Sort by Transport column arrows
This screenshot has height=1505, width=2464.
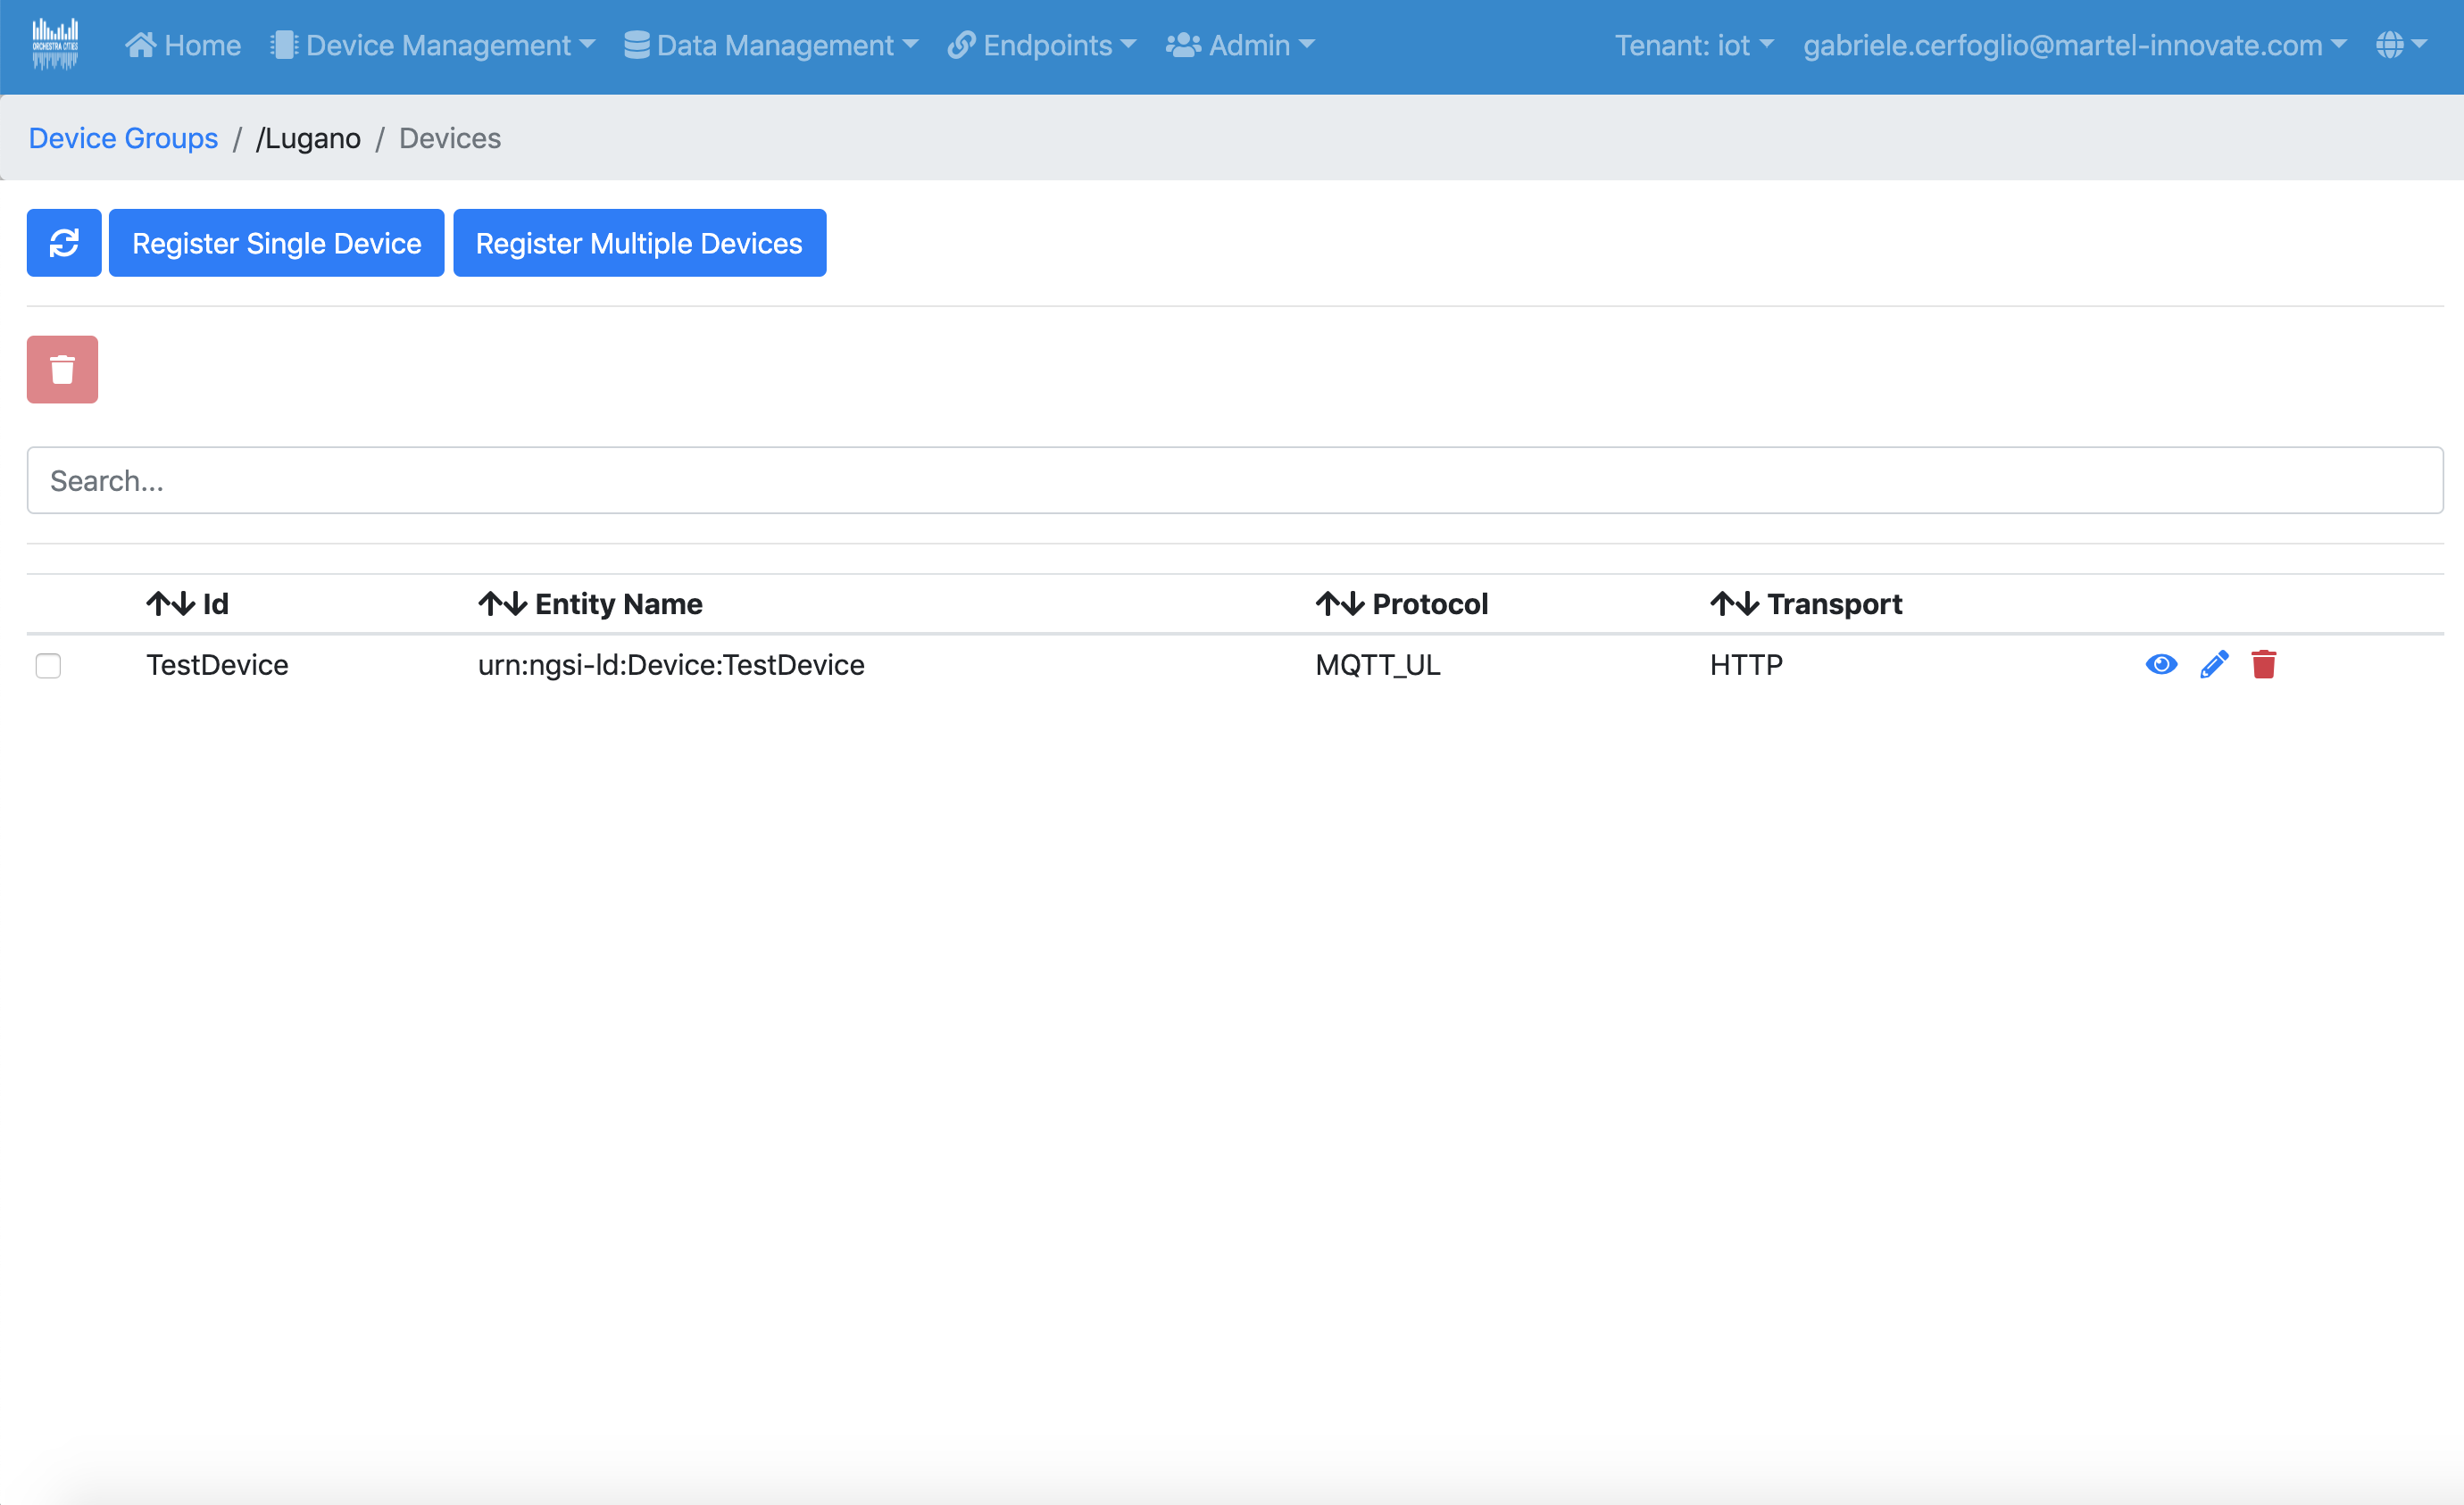point(1734,604)
